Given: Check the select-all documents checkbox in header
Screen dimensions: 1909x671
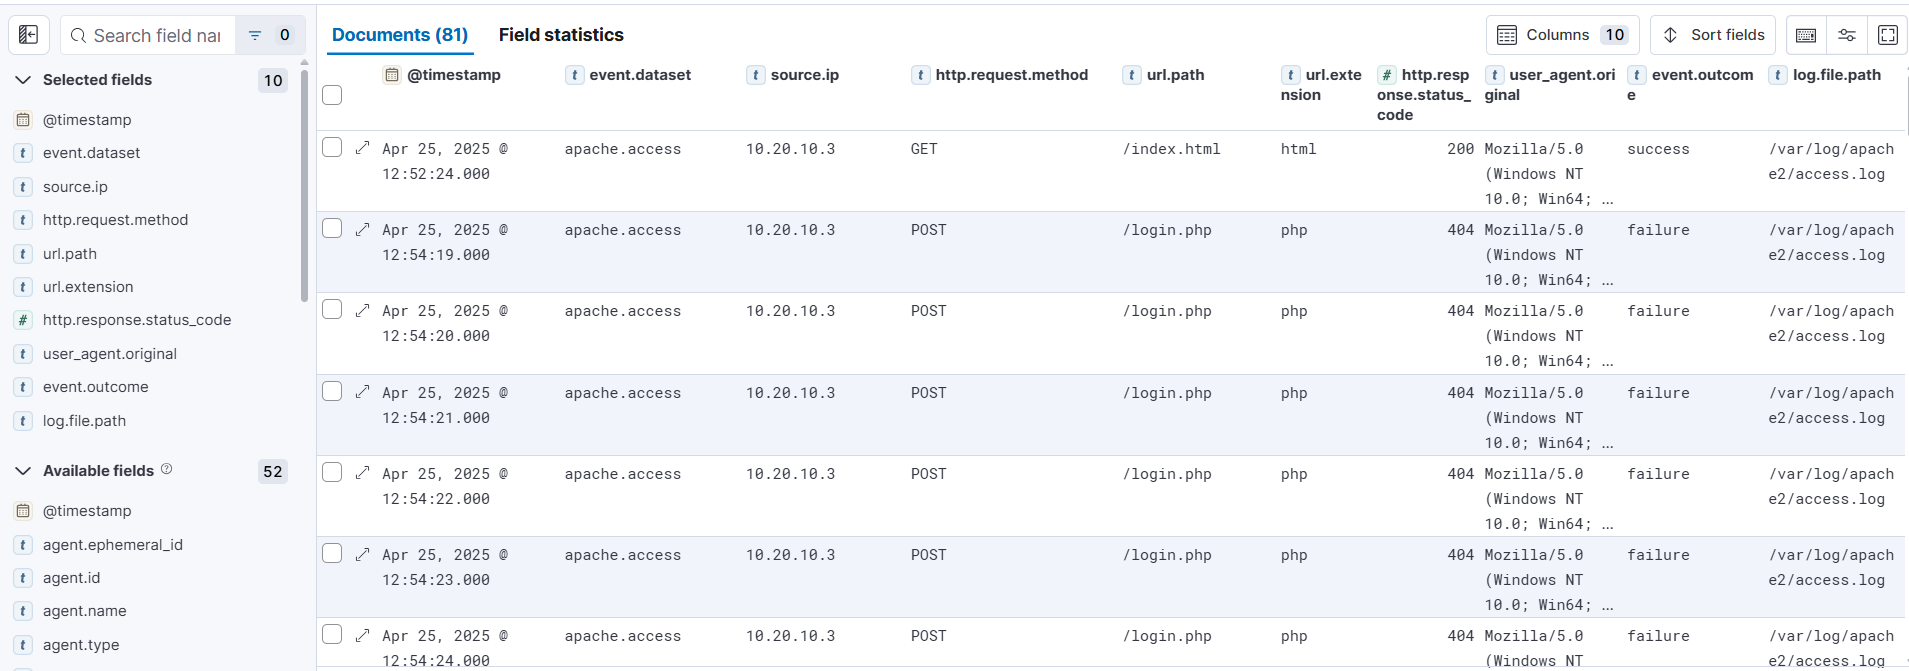Looking at the screenshot, I should click(x=332, y=94).
